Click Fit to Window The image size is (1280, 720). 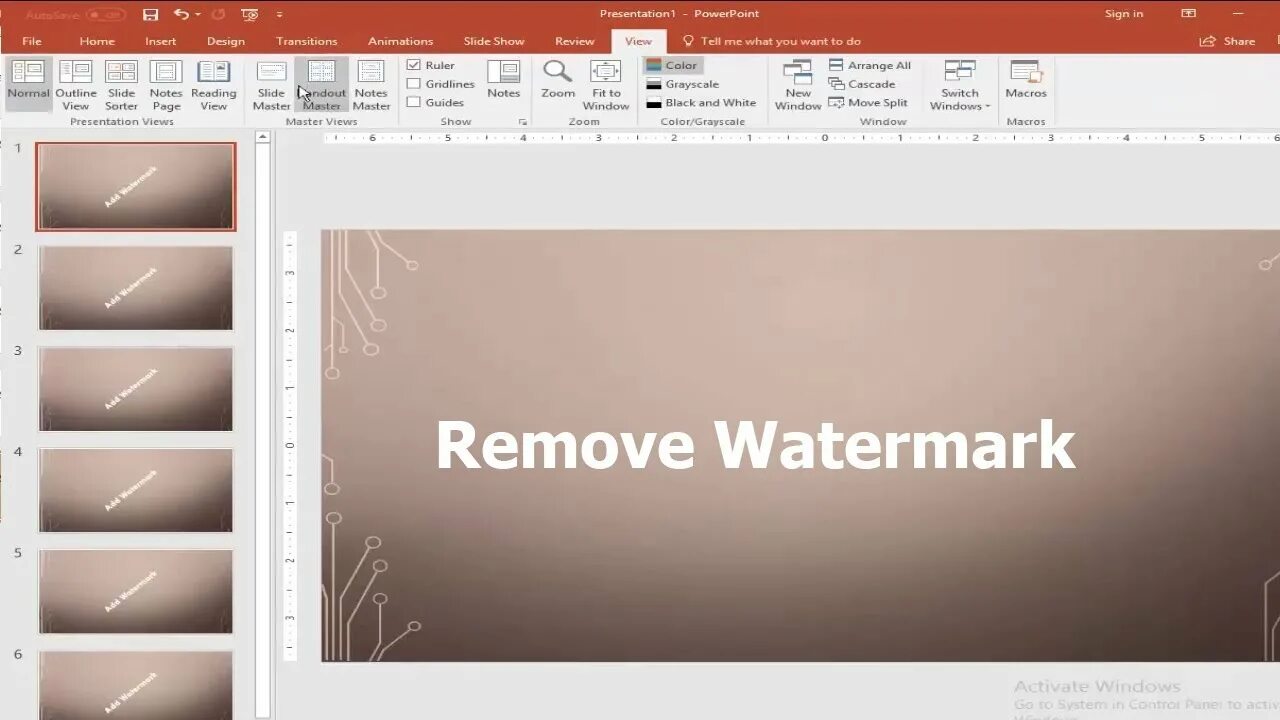606,83
